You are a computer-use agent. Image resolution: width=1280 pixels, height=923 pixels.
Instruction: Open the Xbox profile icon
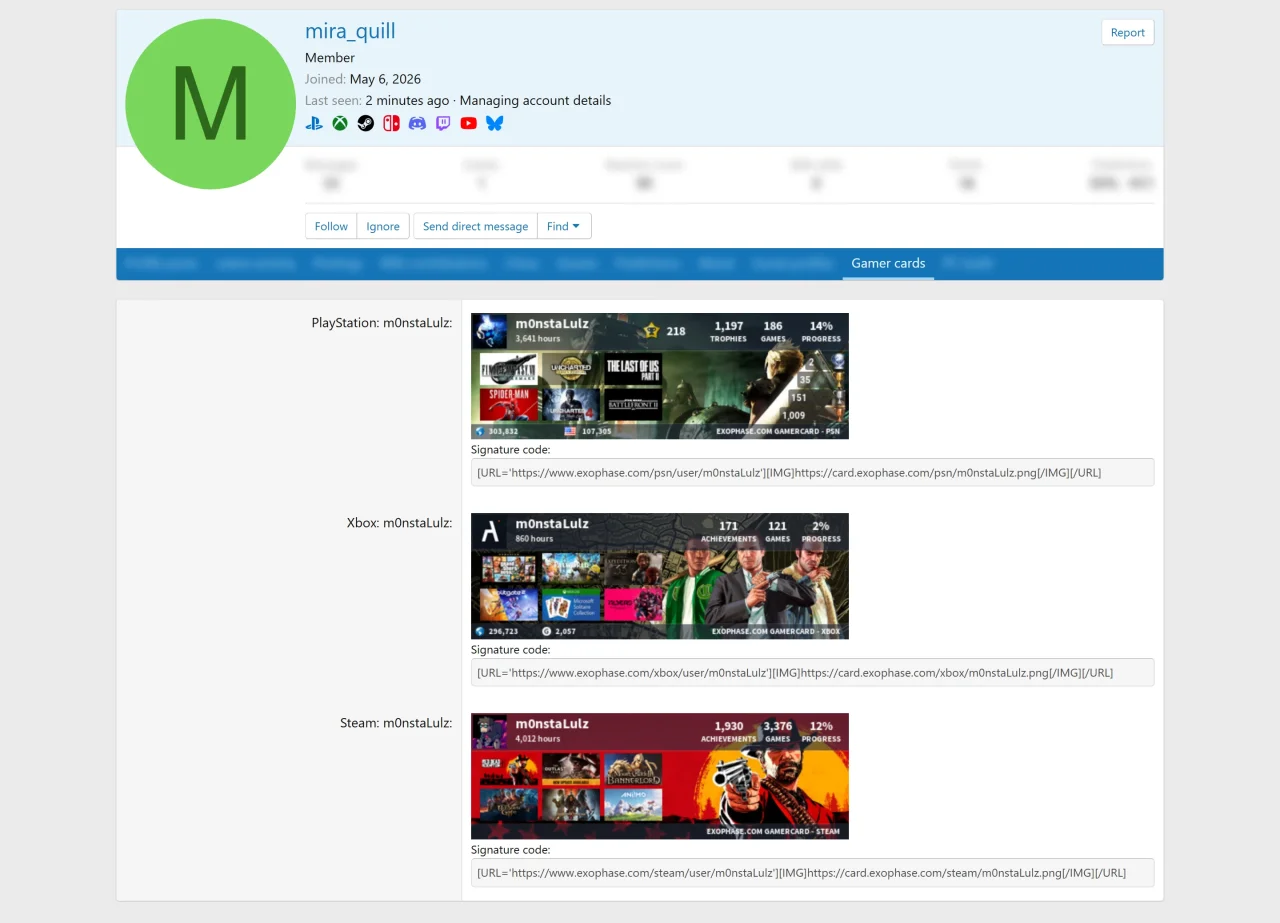(340, 123)
